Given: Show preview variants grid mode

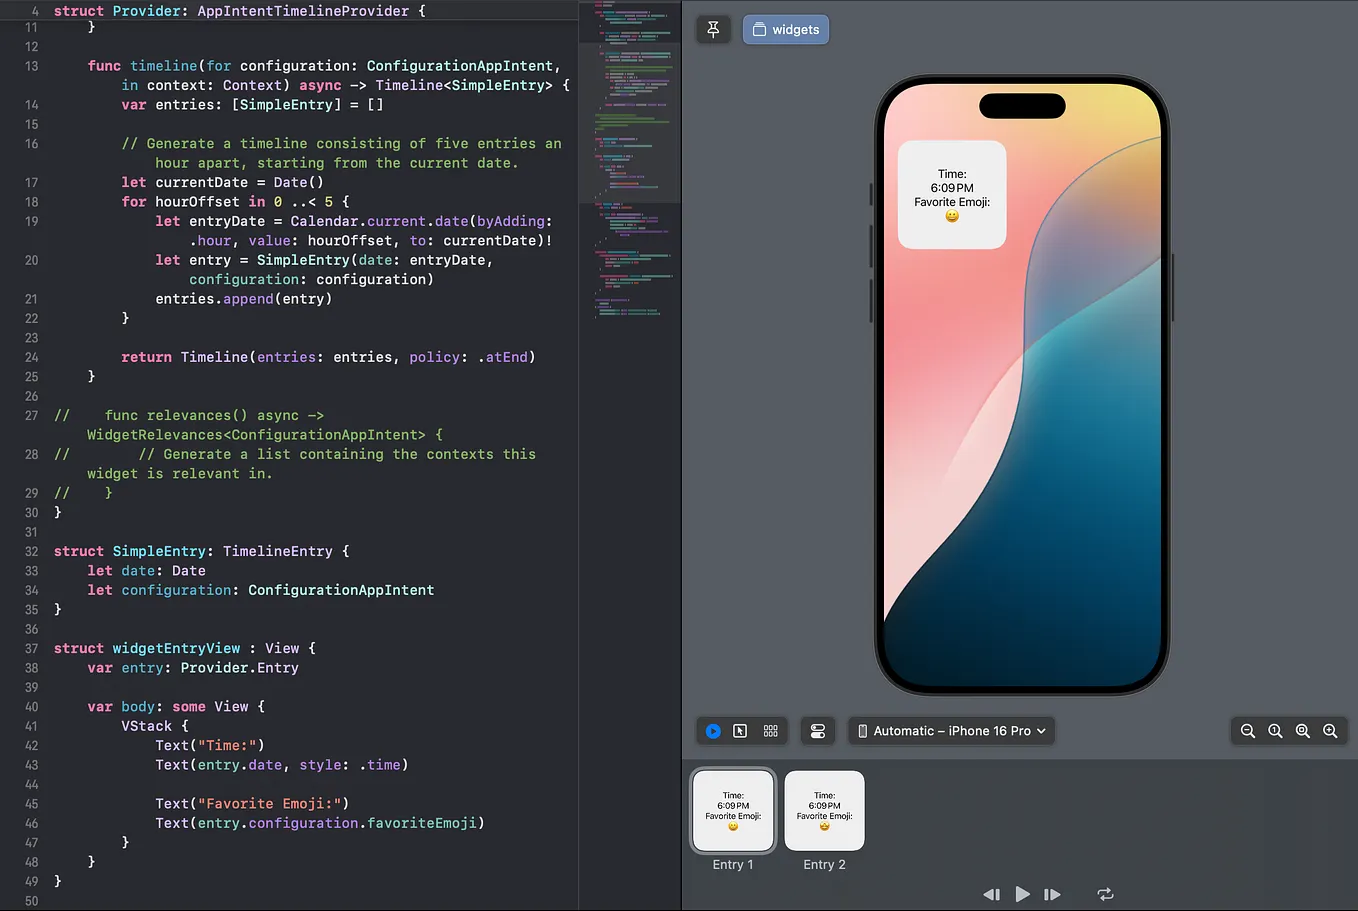Looking at the screenshot, I should click(769, 730).
